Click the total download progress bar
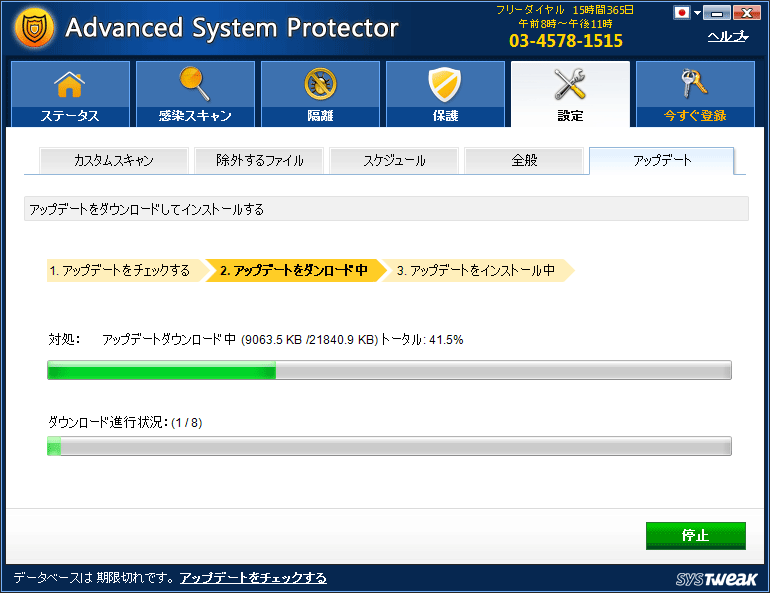Image resolution: width=770 pixels, height=593 pixels. coord(389,370)
